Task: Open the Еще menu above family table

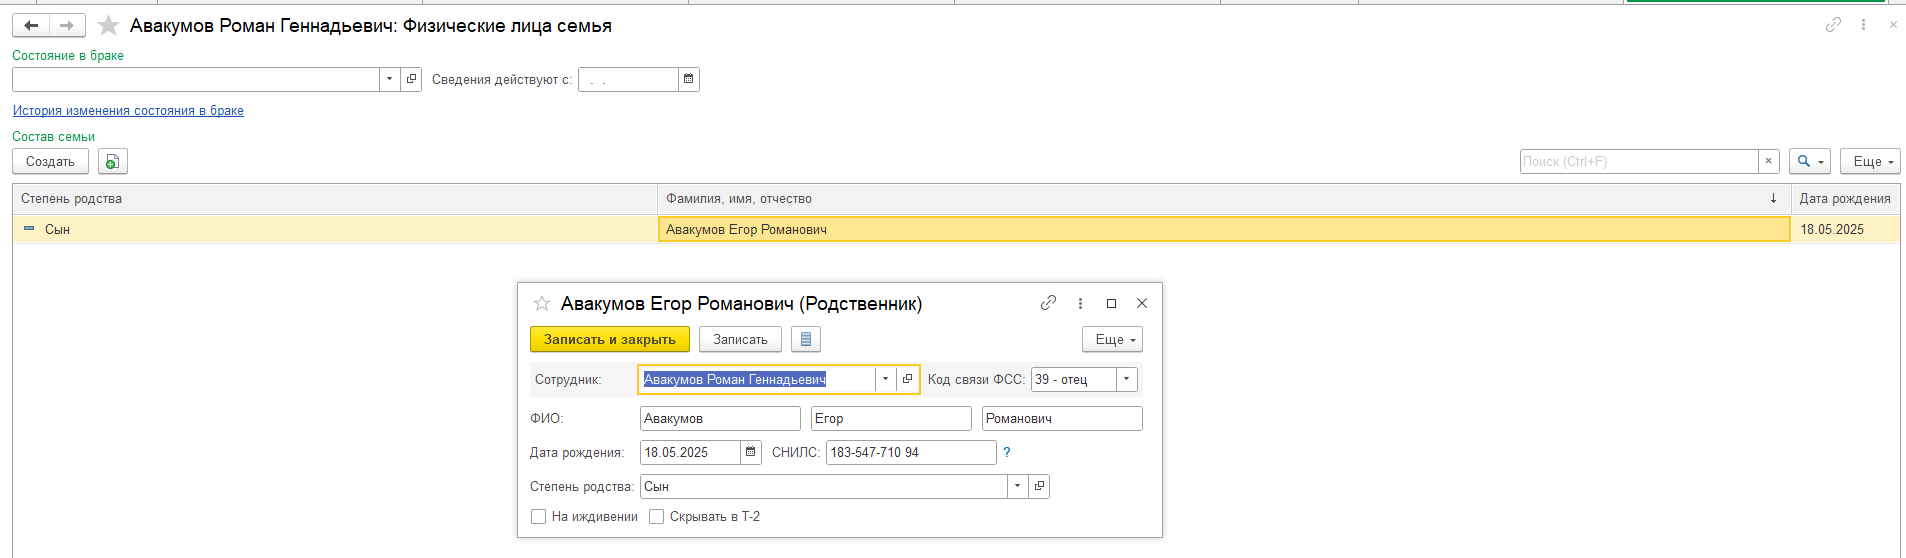Action: click(1869, 162)
